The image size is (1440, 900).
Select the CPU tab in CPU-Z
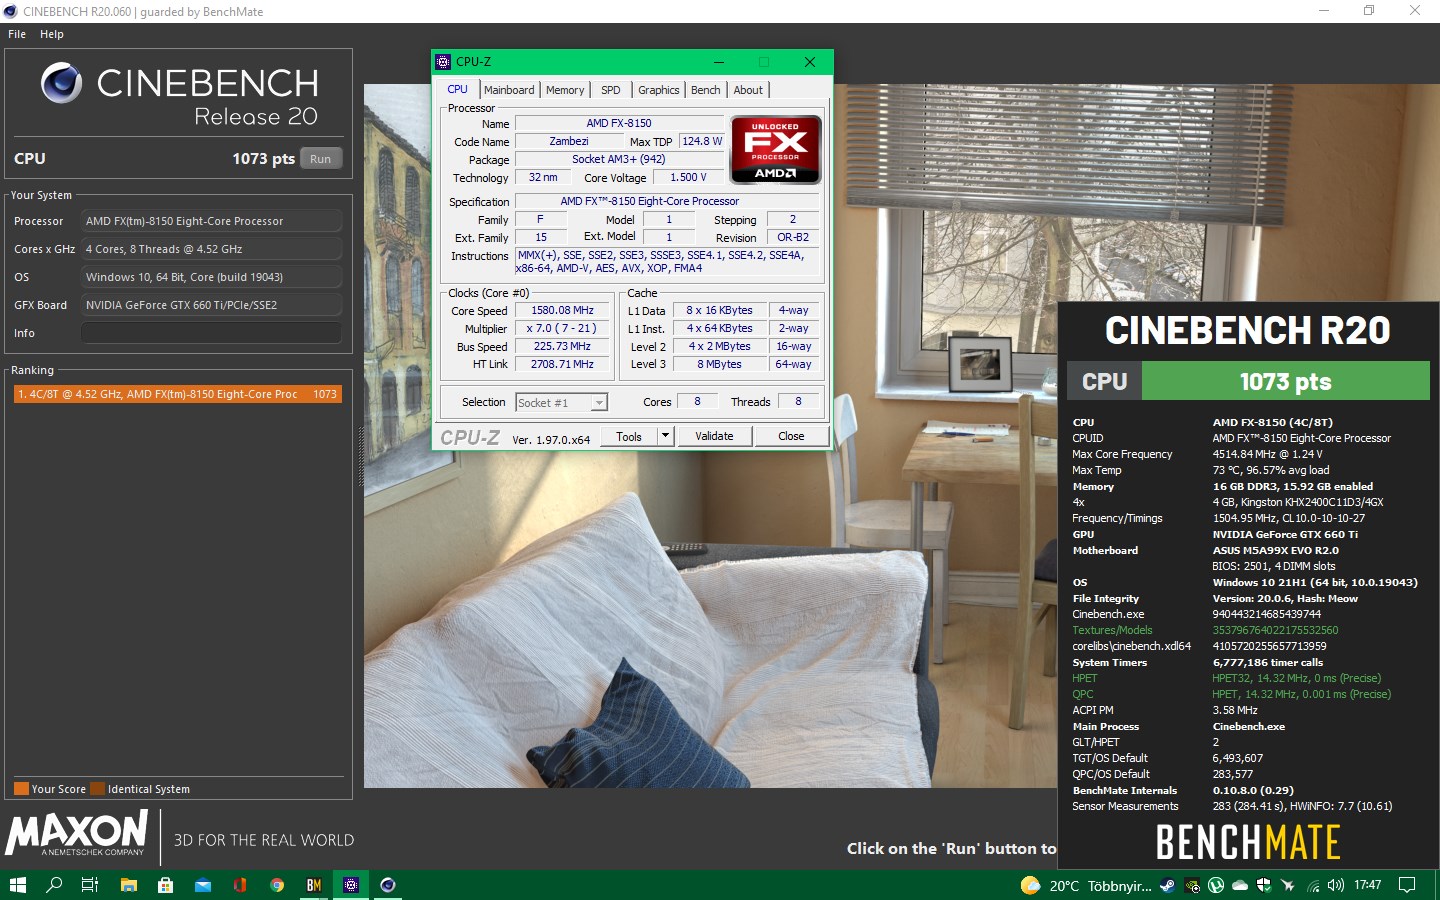click(x=458, y=89)
